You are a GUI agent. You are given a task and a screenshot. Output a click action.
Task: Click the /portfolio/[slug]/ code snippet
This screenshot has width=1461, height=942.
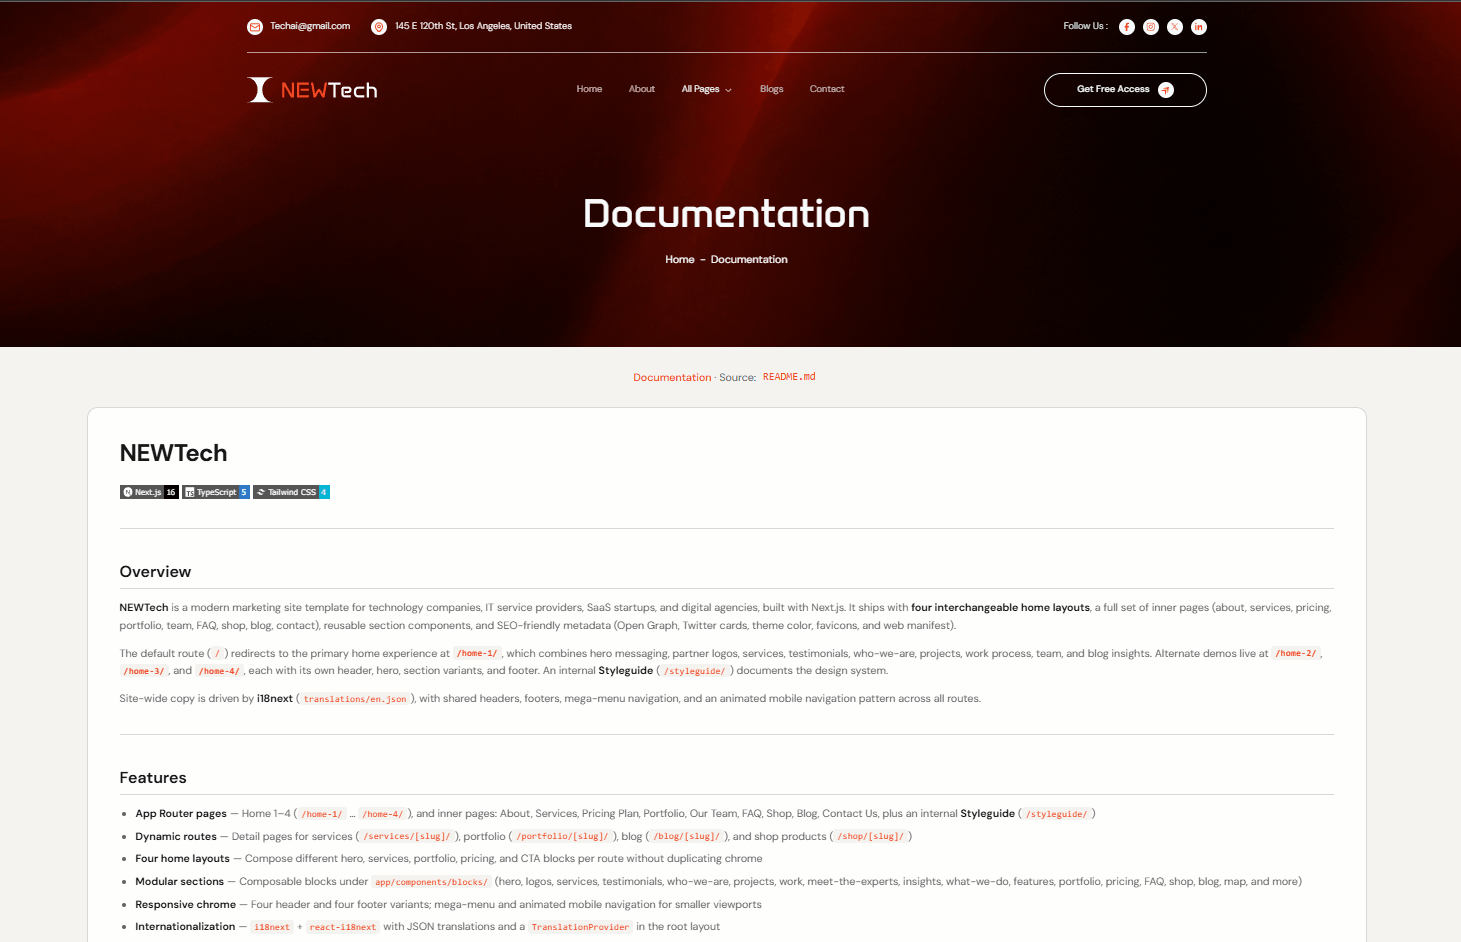(562, 837)
